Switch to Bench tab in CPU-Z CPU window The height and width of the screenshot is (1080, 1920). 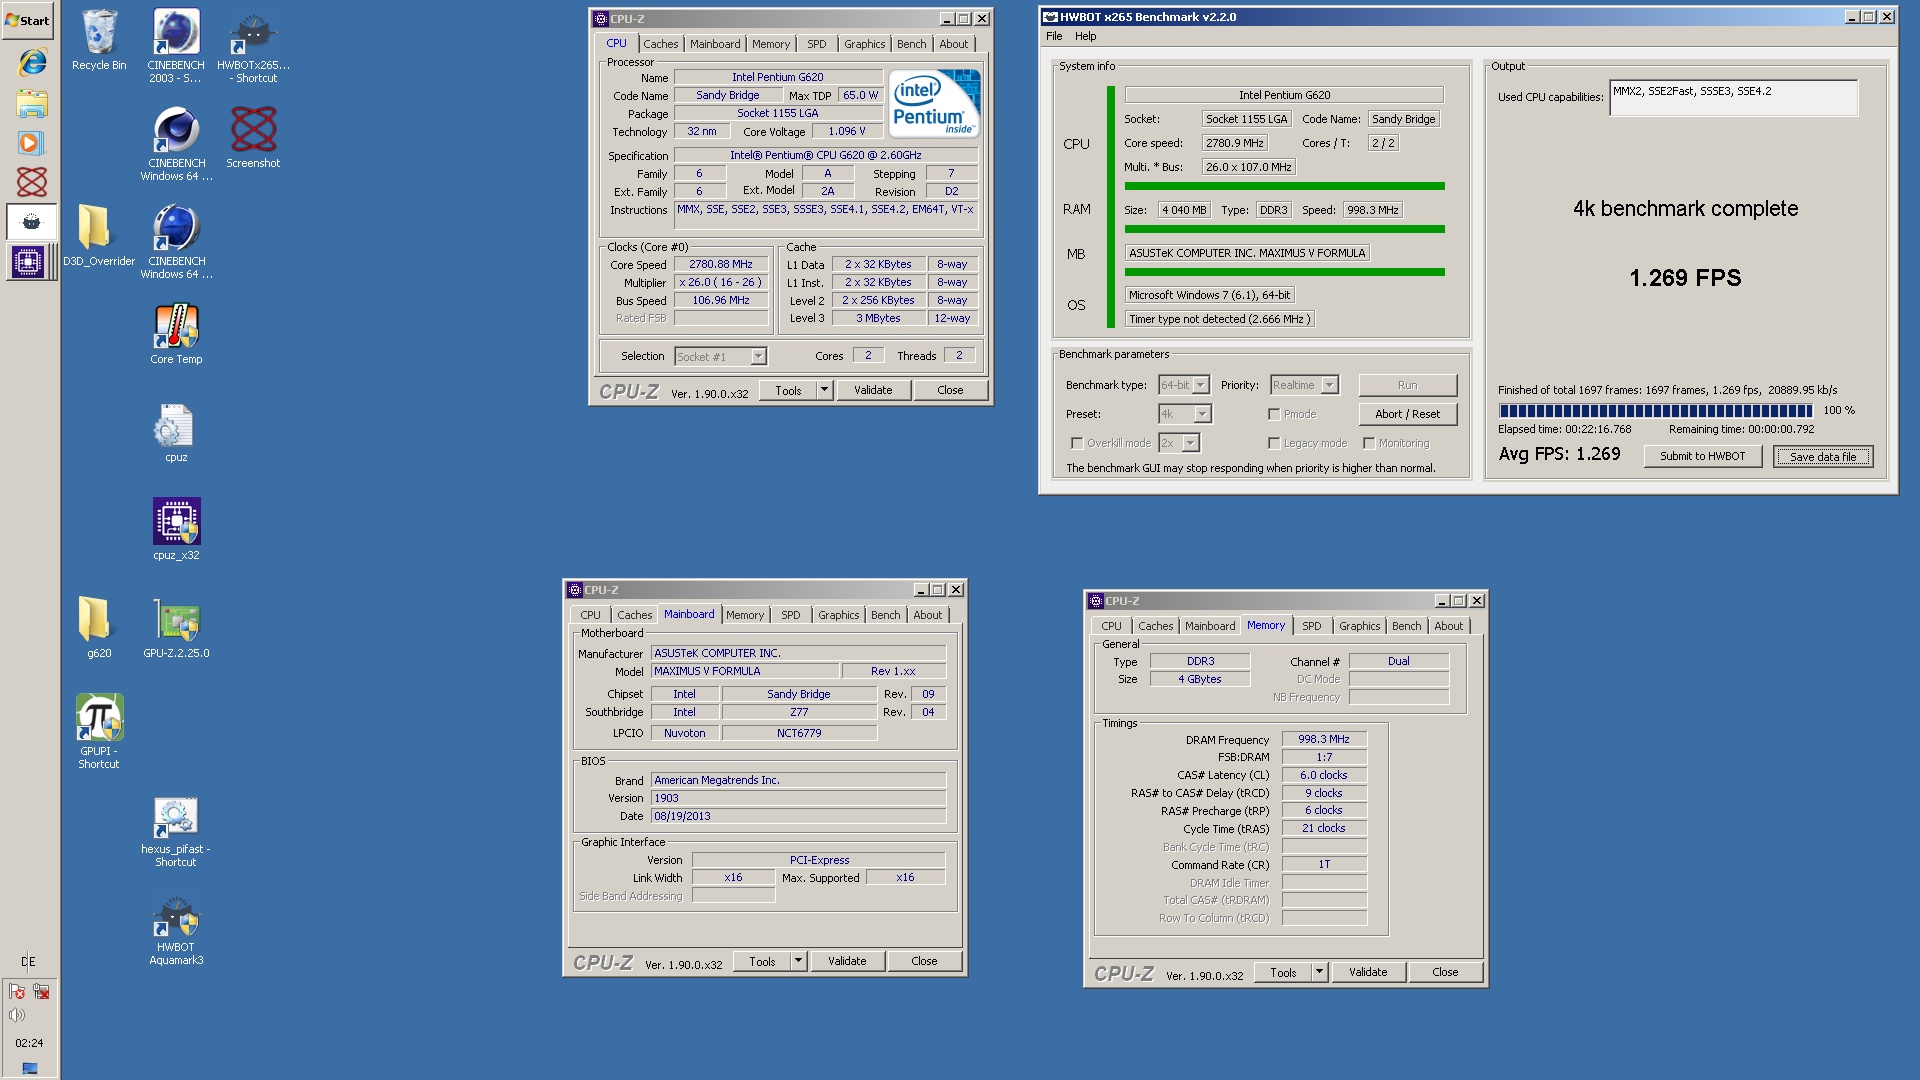911,44
